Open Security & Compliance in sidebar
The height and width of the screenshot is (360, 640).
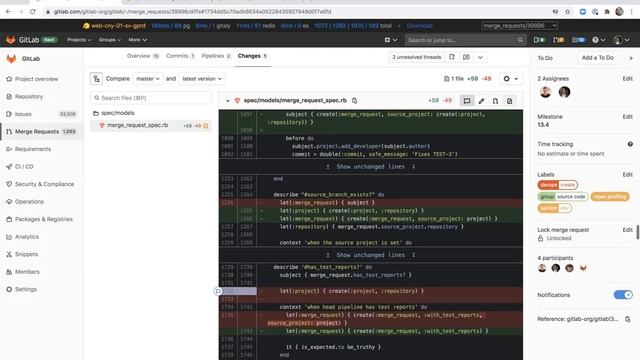pos(44,184)
